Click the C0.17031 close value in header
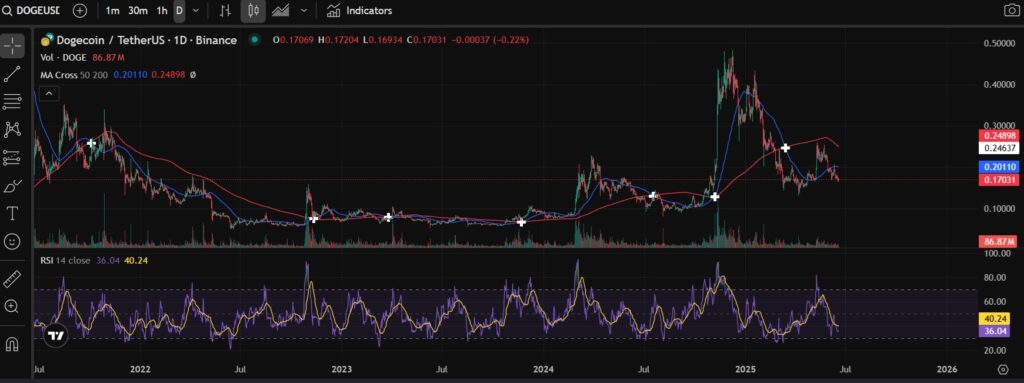 [428, 41]
